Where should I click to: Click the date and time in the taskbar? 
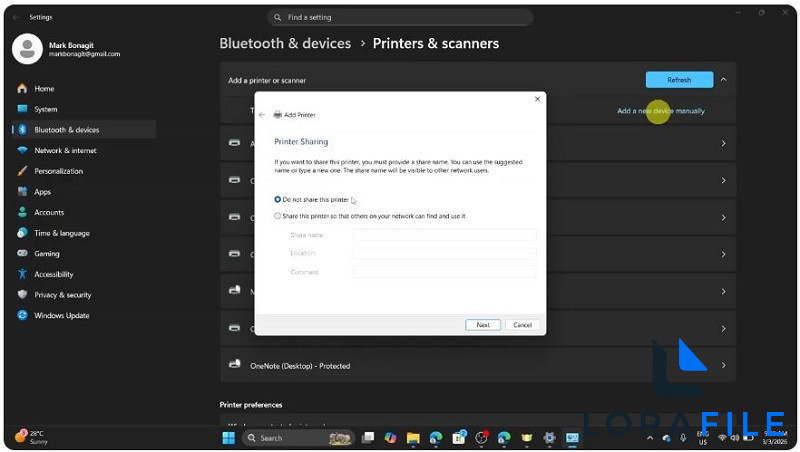(x=774, y=438)
